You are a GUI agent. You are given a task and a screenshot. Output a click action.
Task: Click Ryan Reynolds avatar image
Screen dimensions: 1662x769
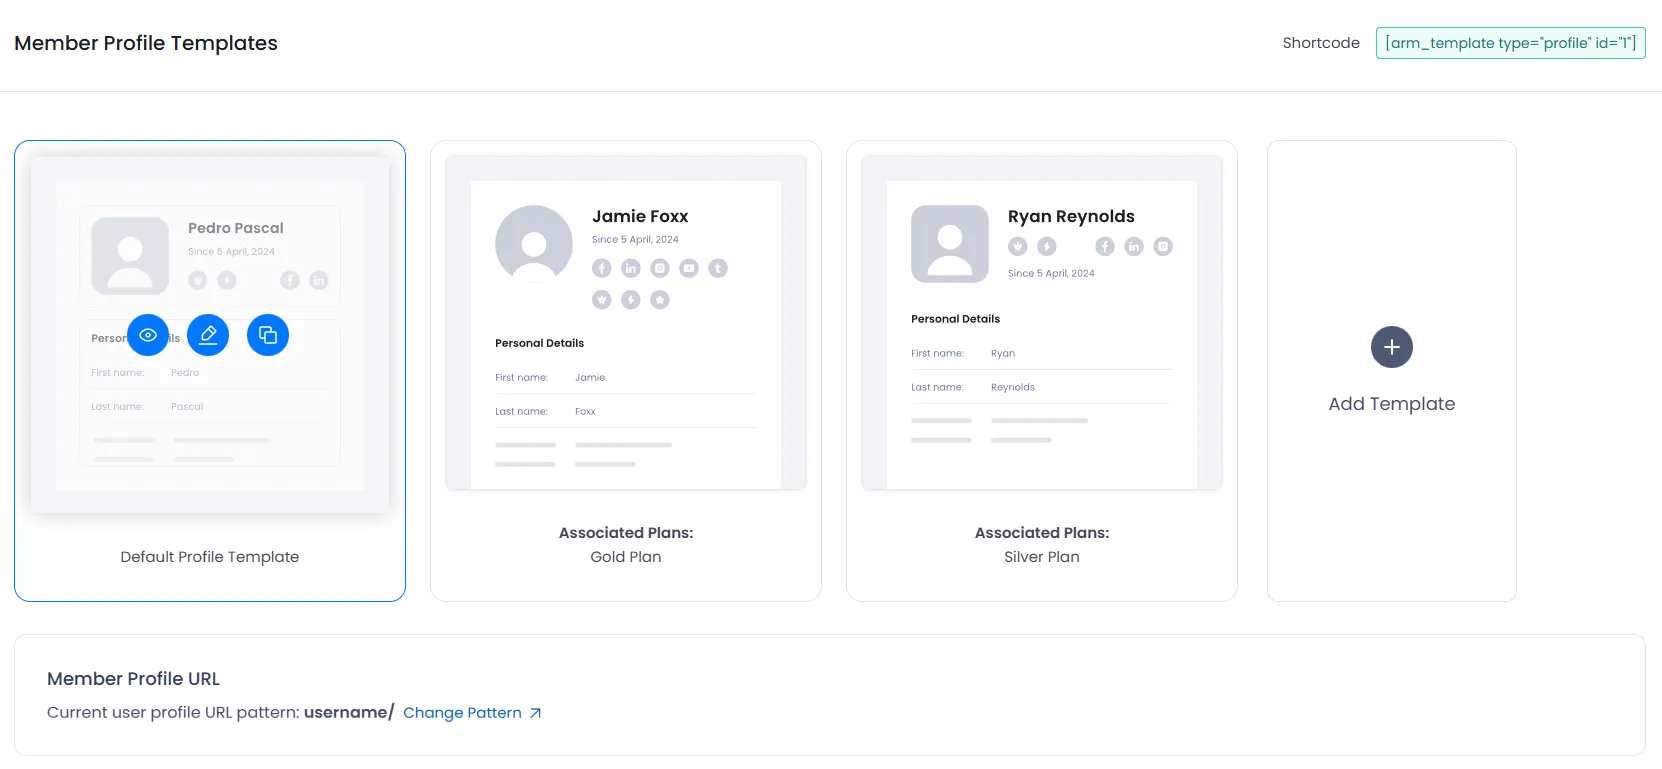(950, 244)
